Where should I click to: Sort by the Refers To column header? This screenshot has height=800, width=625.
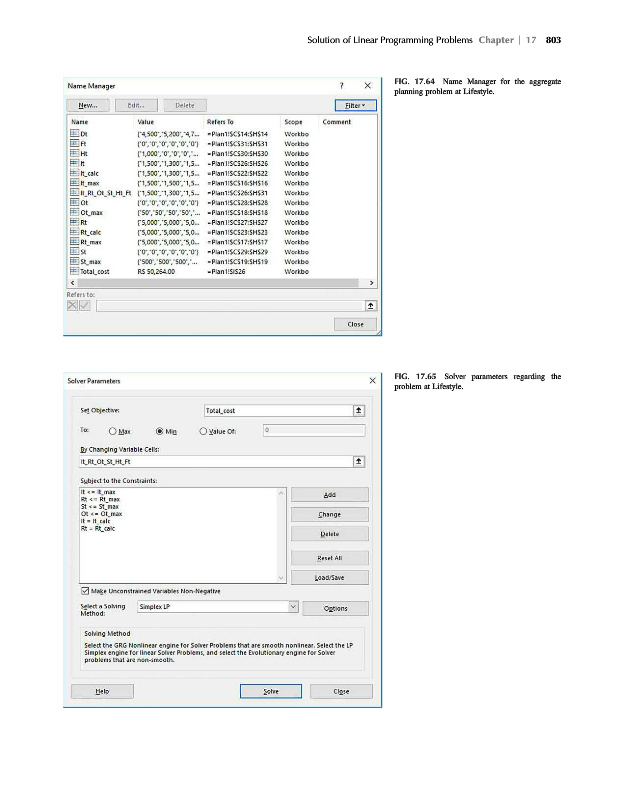pyautogui.click(x=220, y=122)
